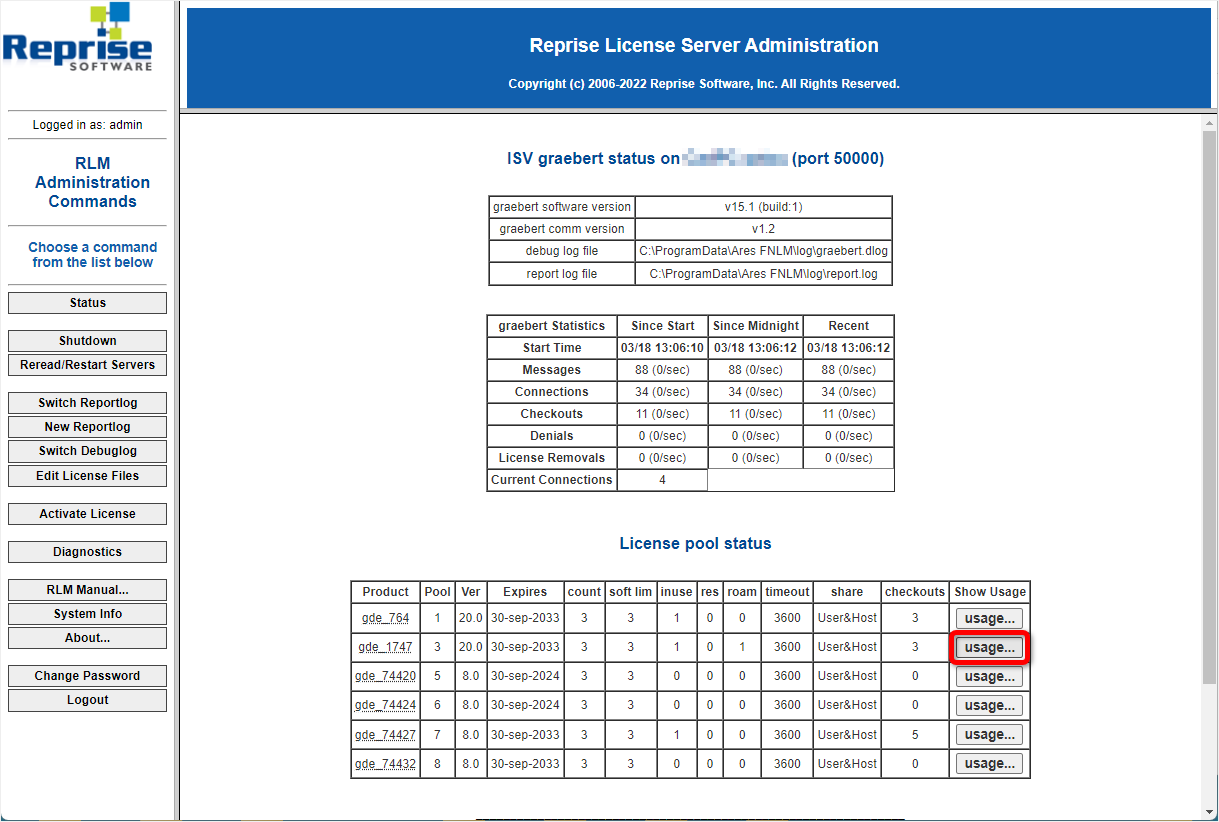Click the 'Show Usage' column header
This screenshot has width=1219, height=822.
click(990, 592)
